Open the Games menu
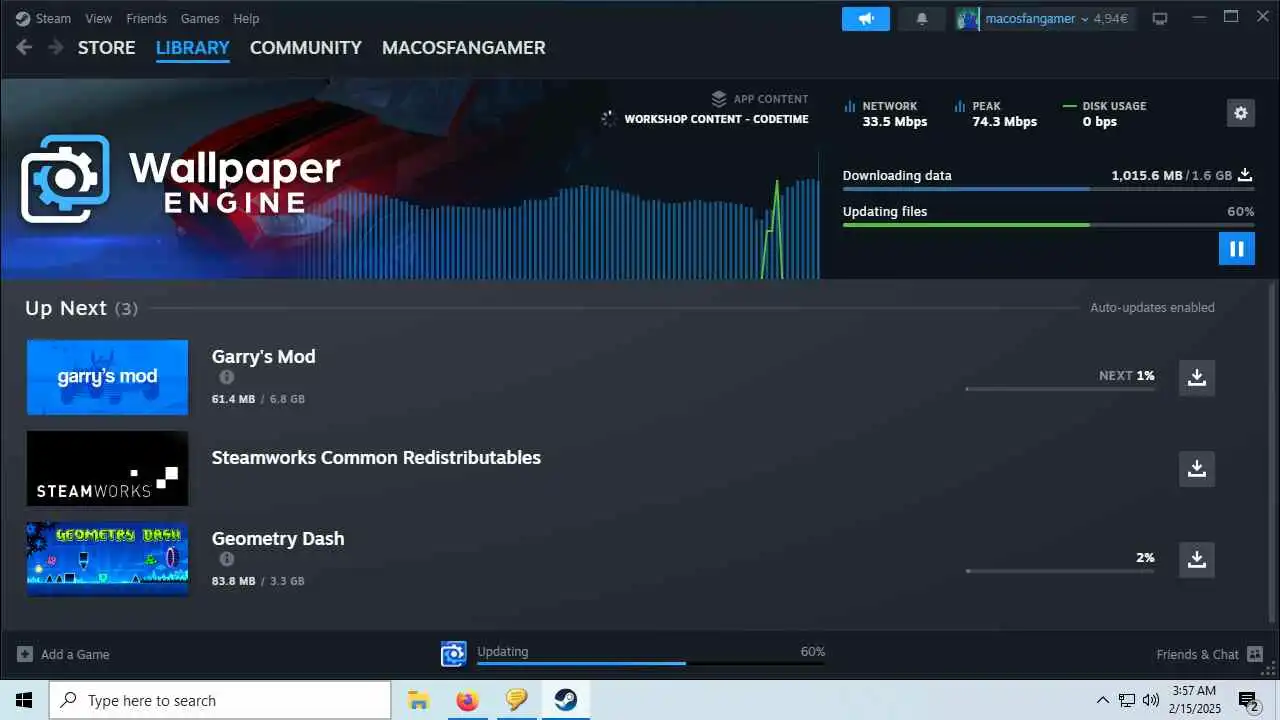 (200, 18)
